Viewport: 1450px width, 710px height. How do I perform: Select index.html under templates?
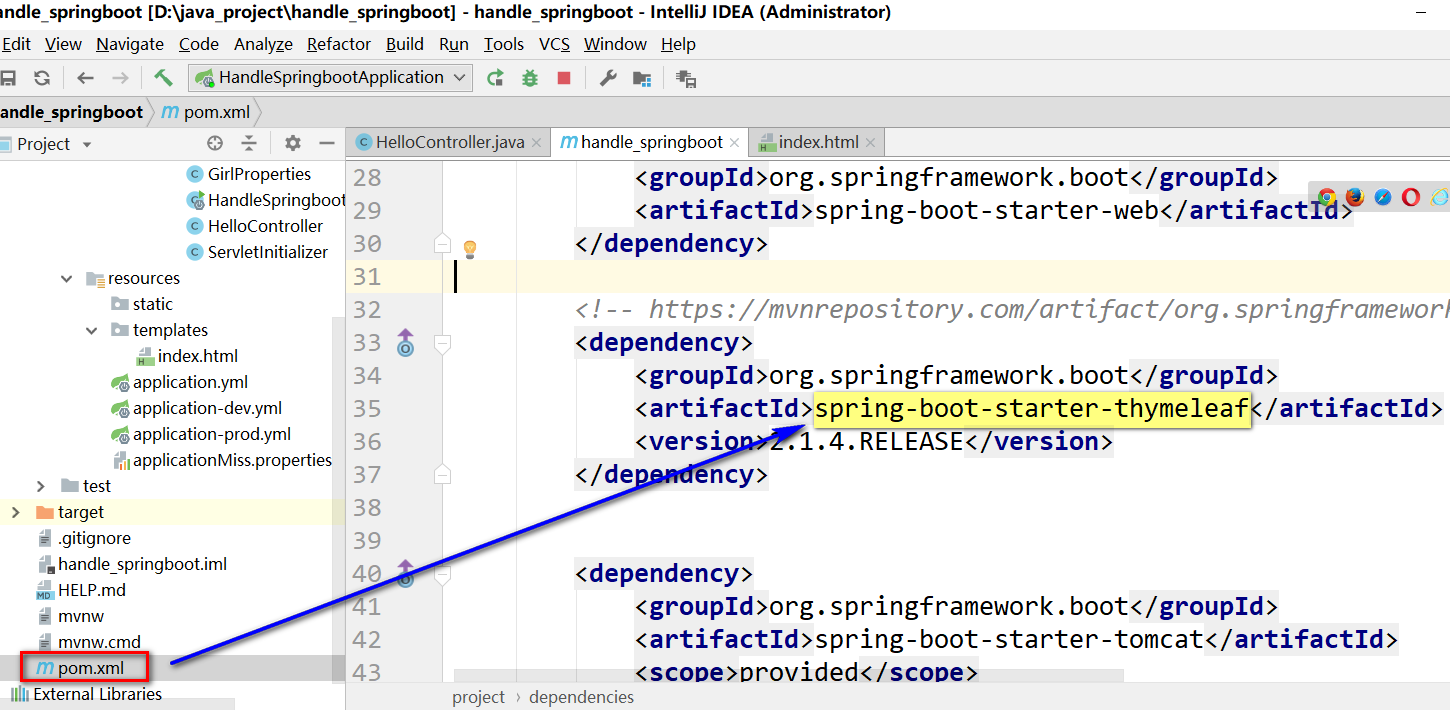click(187, 356)
